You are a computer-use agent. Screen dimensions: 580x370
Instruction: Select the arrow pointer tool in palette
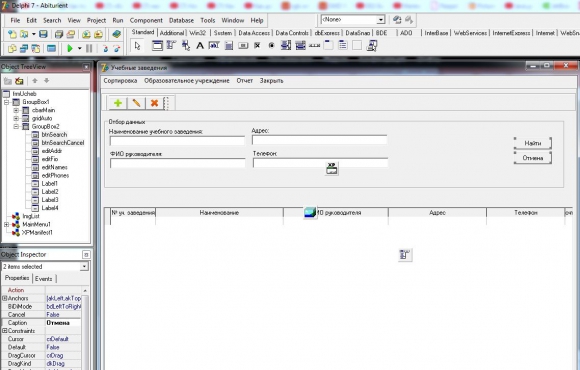[x=138, y=46]
